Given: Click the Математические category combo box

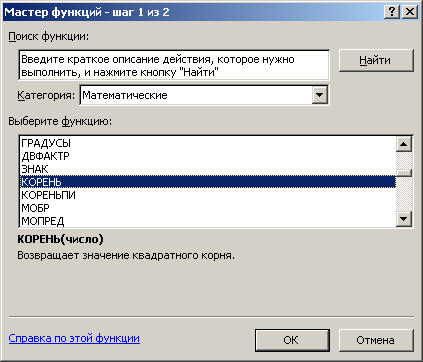Looking at the screenshot, I should [x=204, y=95].
